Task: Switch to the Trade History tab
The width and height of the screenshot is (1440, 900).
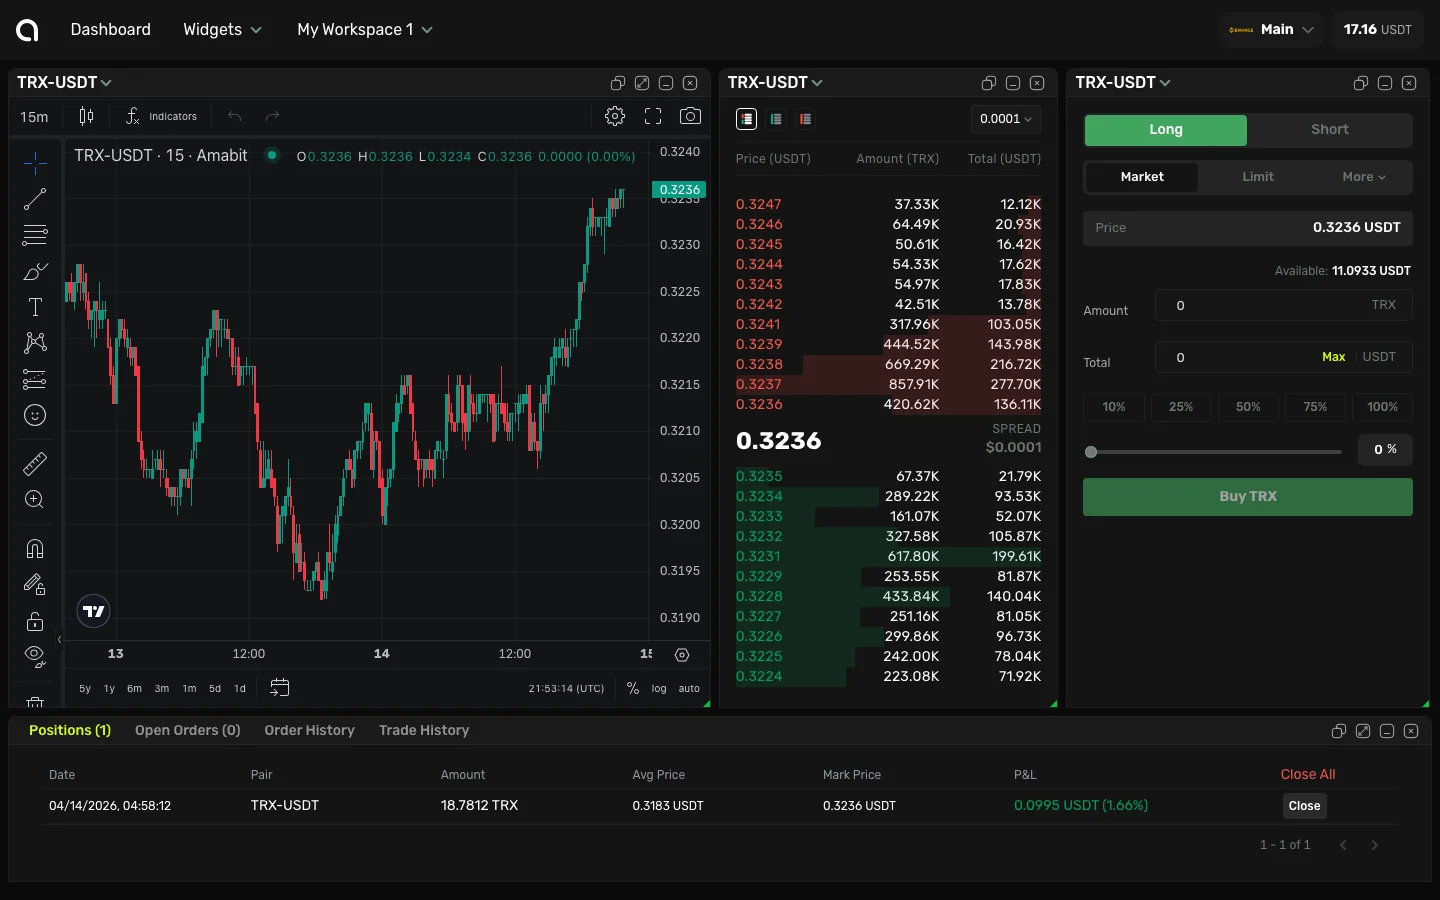Action: (x=424, y=730)
